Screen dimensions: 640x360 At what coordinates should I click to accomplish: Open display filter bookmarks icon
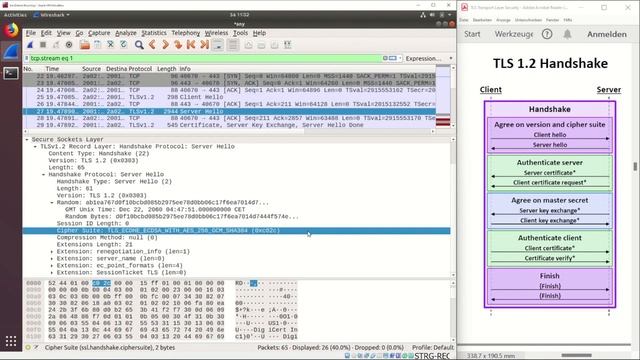(x=27, y=58)
